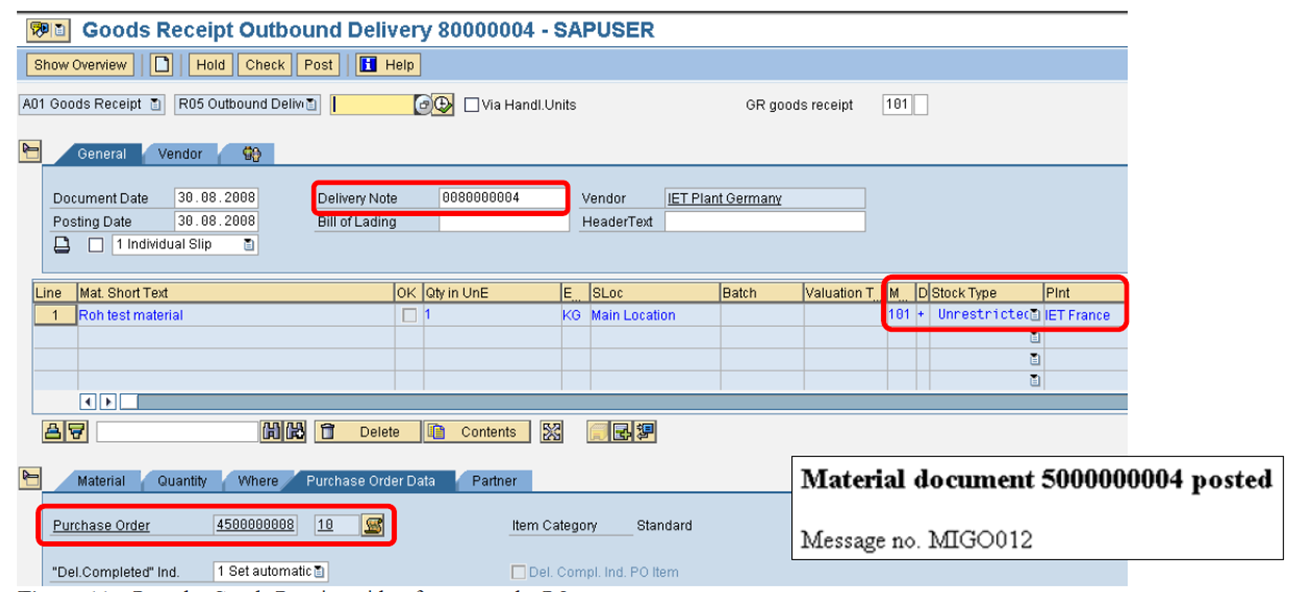The height and width of the screenshot is (592, 1296).
Task: Click the Delivery Note input field
Action: coord(500,198)
